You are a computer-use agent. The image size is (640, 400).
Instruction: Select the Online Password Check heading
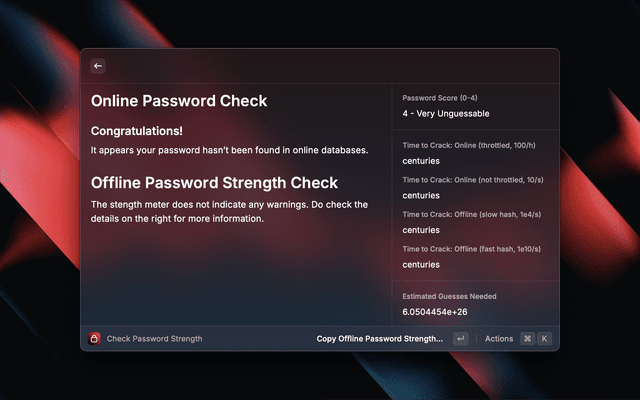(x=179, y=101)
